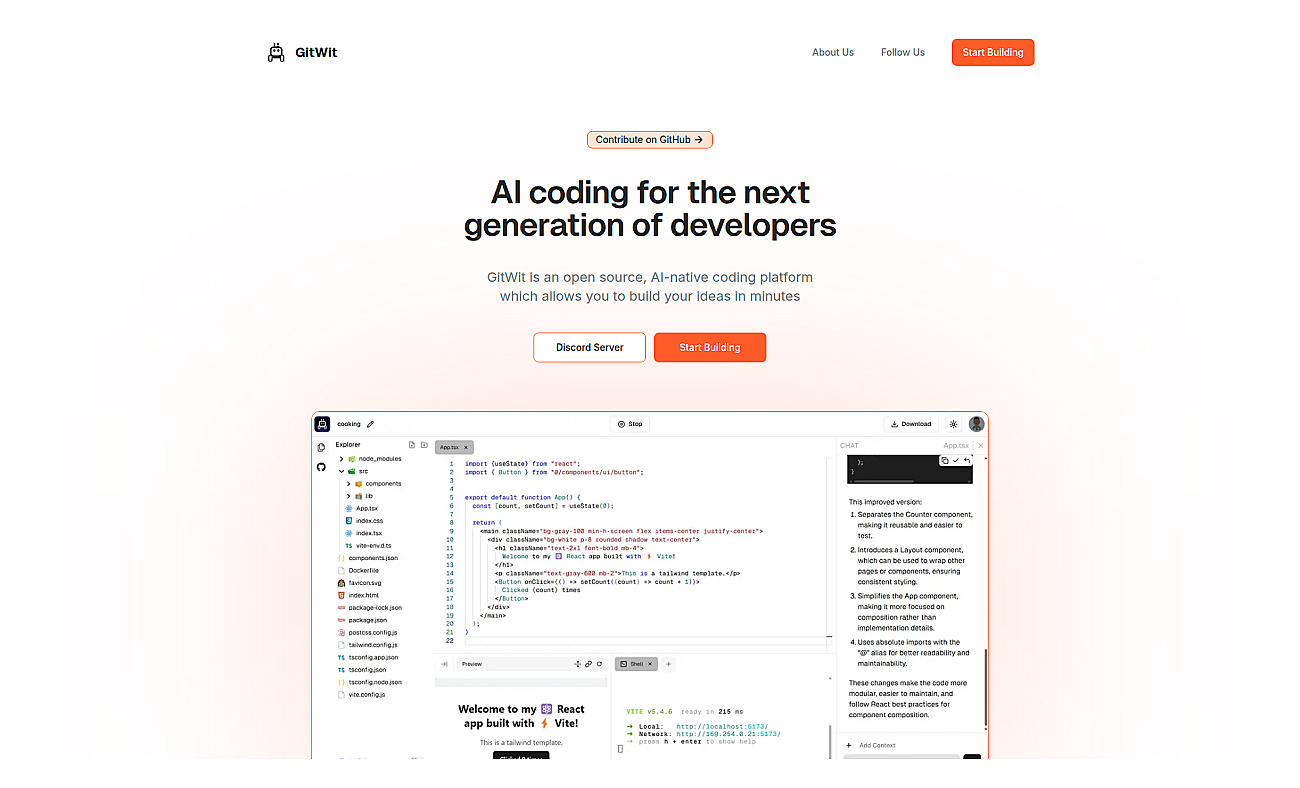This screenshot has width=1300, height=788.
Task: Add a new terminal with plus icon
Action: point(669,664)
